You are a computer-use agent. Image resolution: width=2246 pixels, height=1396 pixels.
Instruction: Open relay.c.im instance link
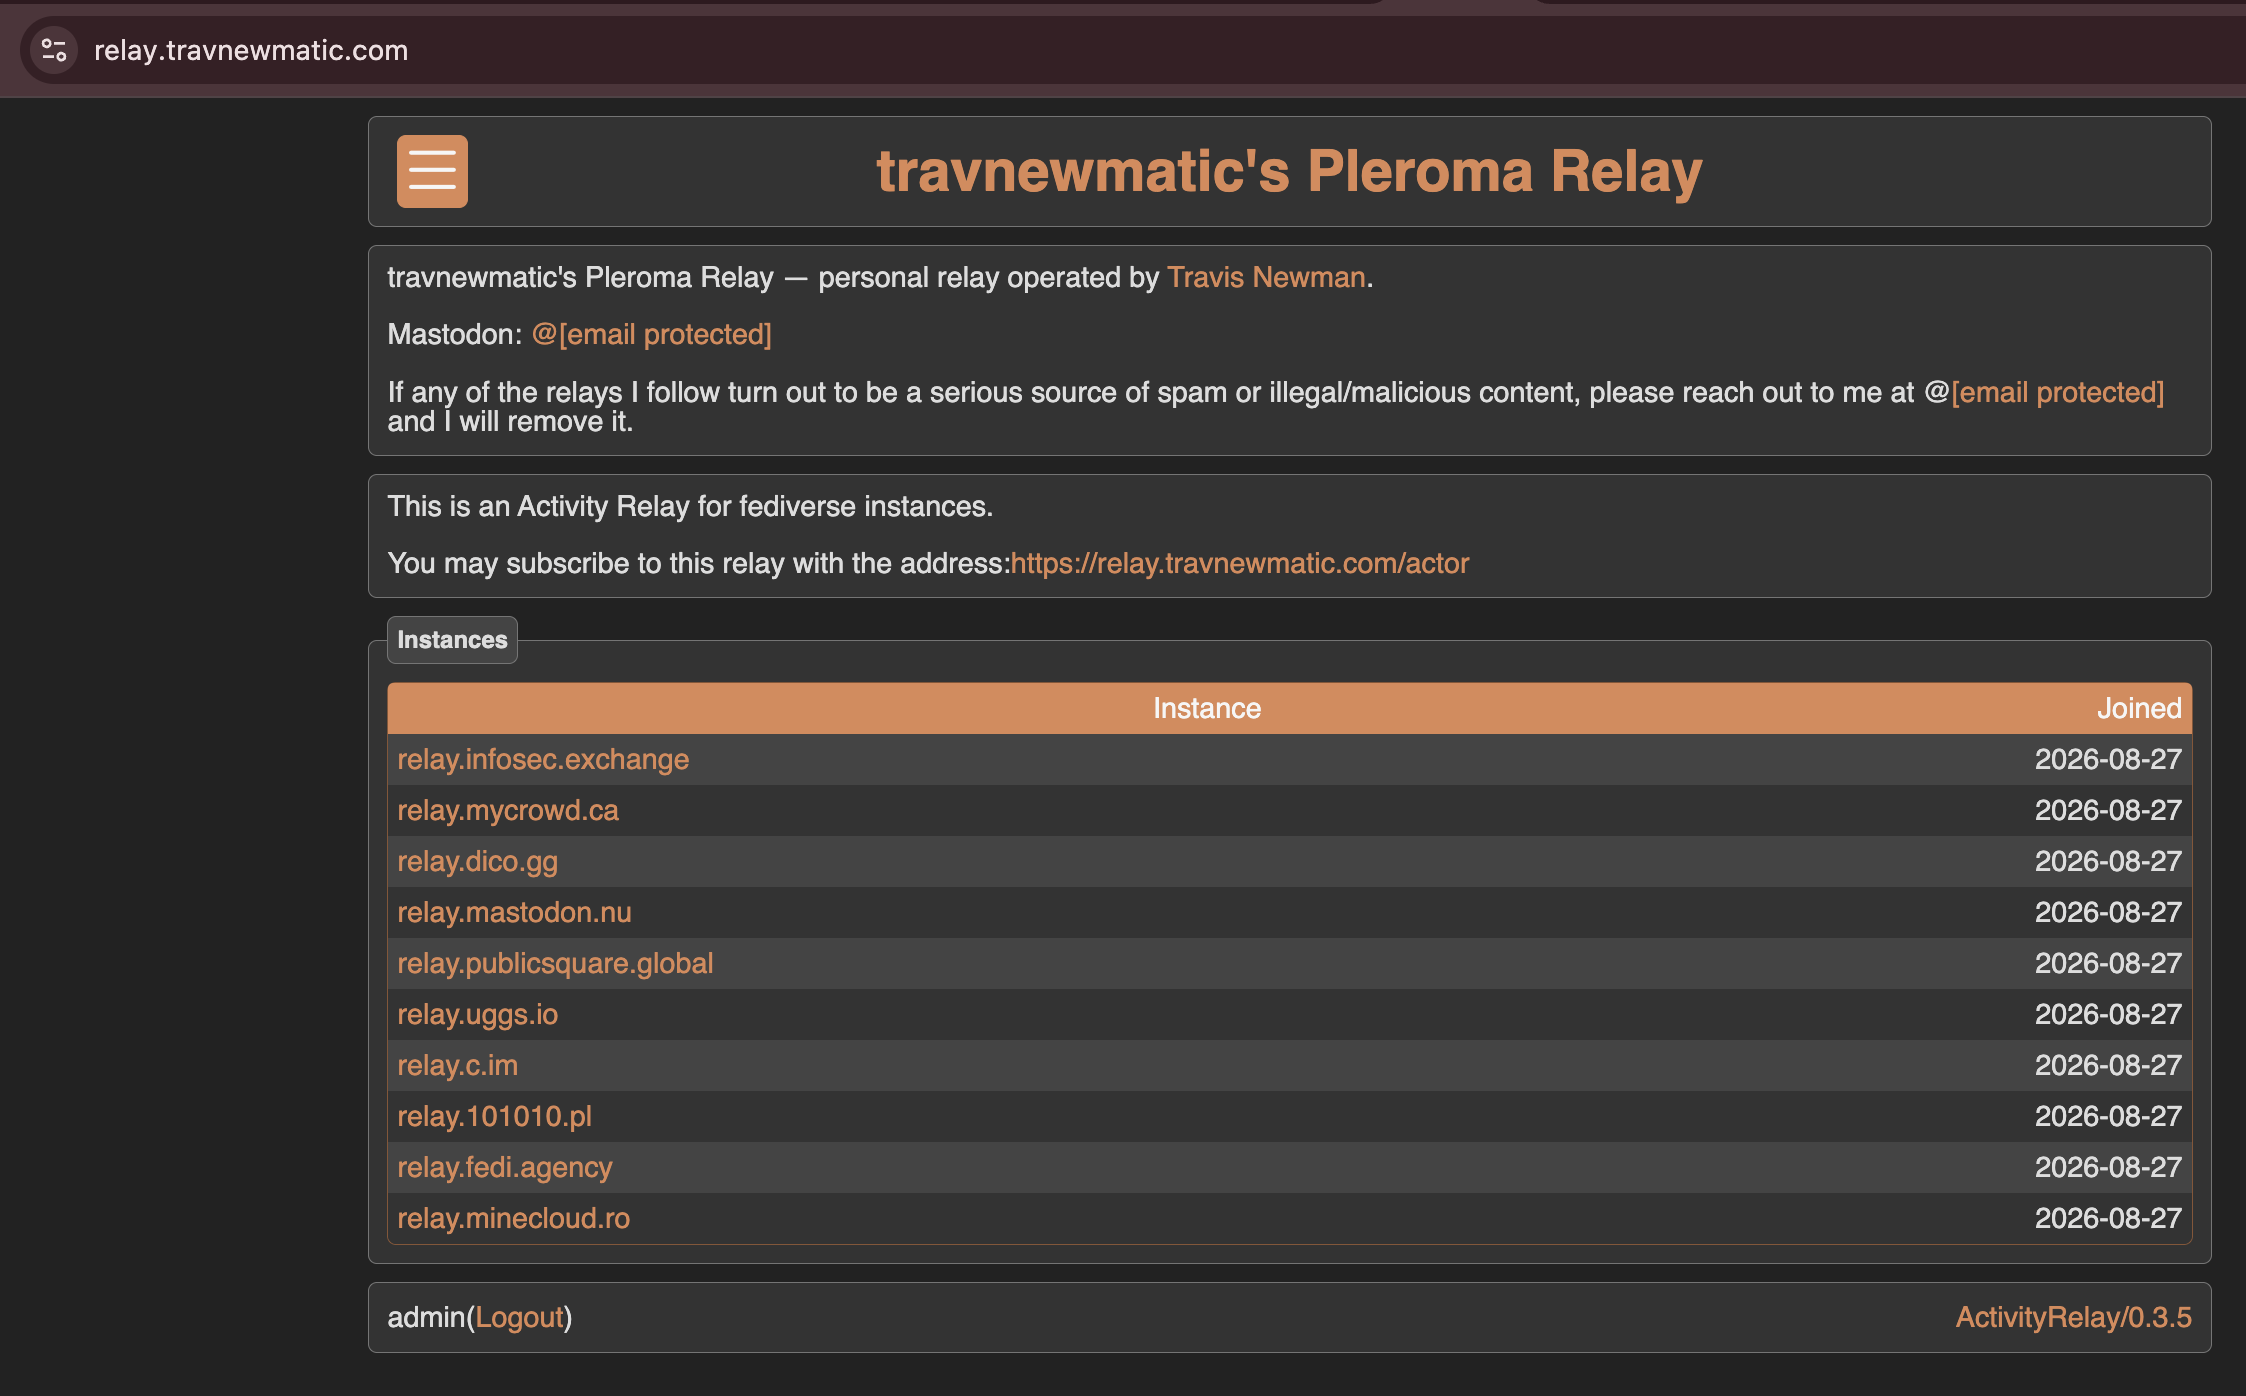click(457, 1065)
